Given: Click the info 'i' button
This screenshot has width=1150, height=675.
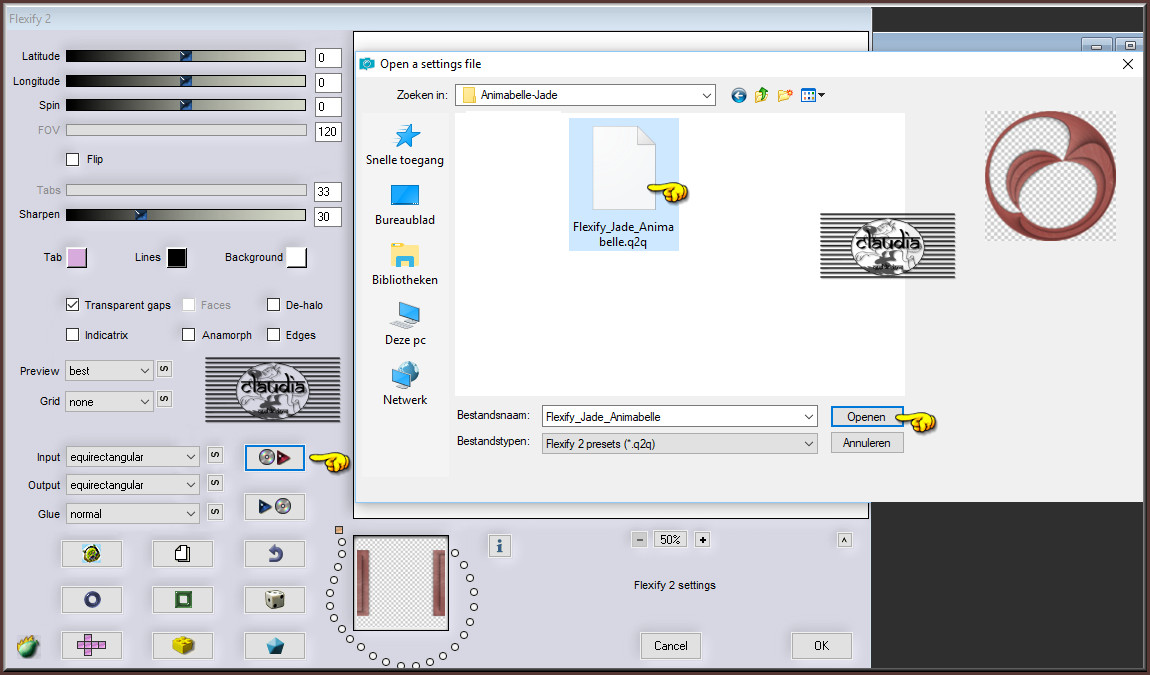Looking at the screenshot, I should click(x=499, y=546).
